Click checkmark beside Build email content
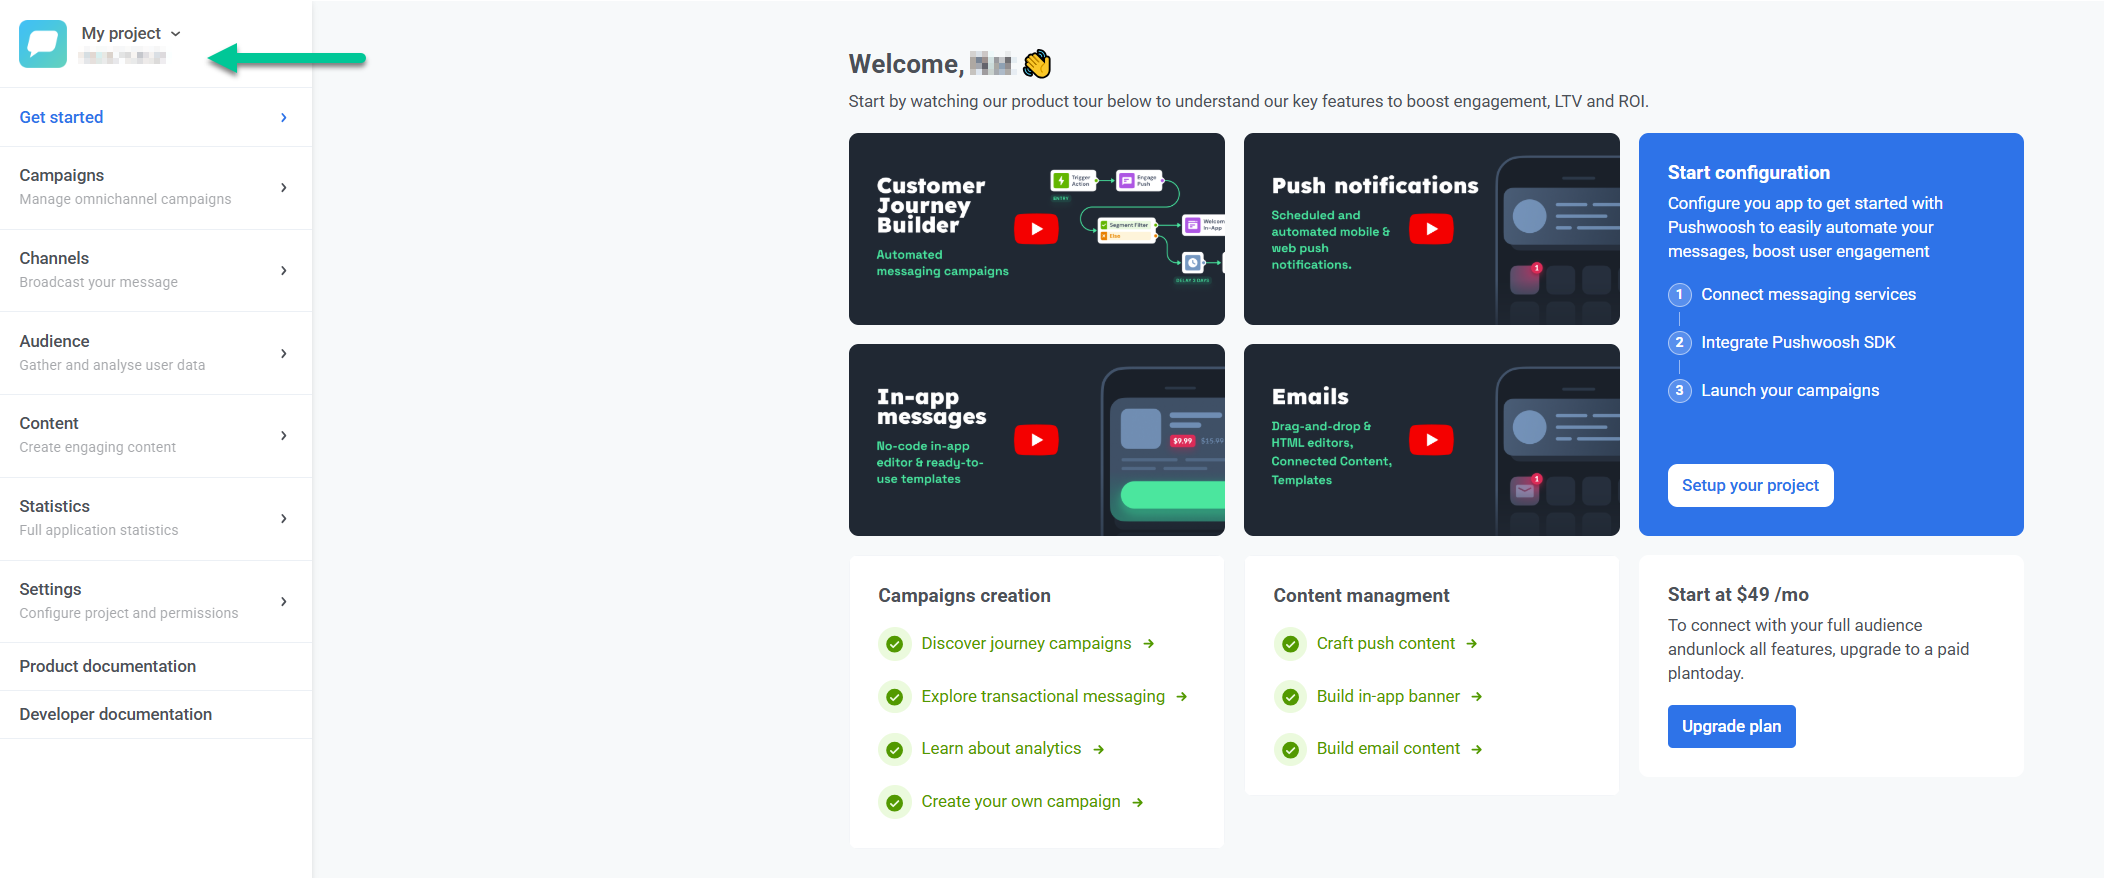The width and height of the screenshot is (2104, 878). coord(1290,749)
